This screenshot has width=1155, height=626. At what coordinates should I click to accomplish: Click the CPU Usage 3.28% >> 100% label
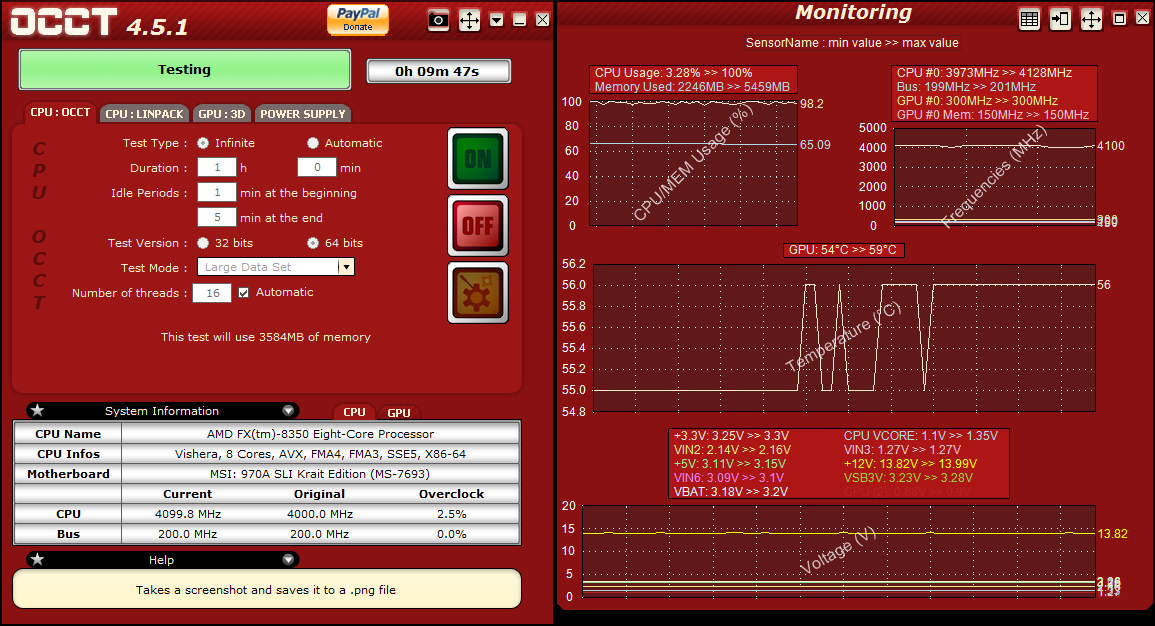coord(673,73)
